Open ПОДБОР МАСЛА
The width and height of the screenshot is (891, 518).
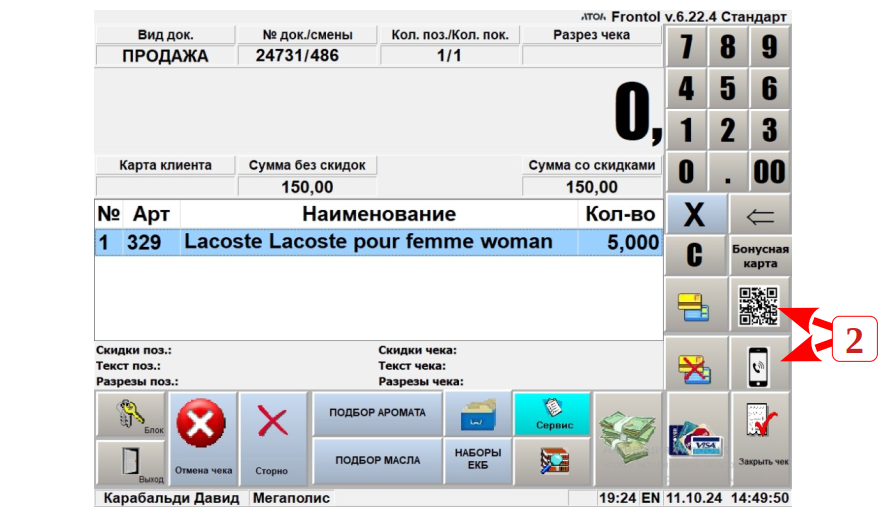point(377,461)
